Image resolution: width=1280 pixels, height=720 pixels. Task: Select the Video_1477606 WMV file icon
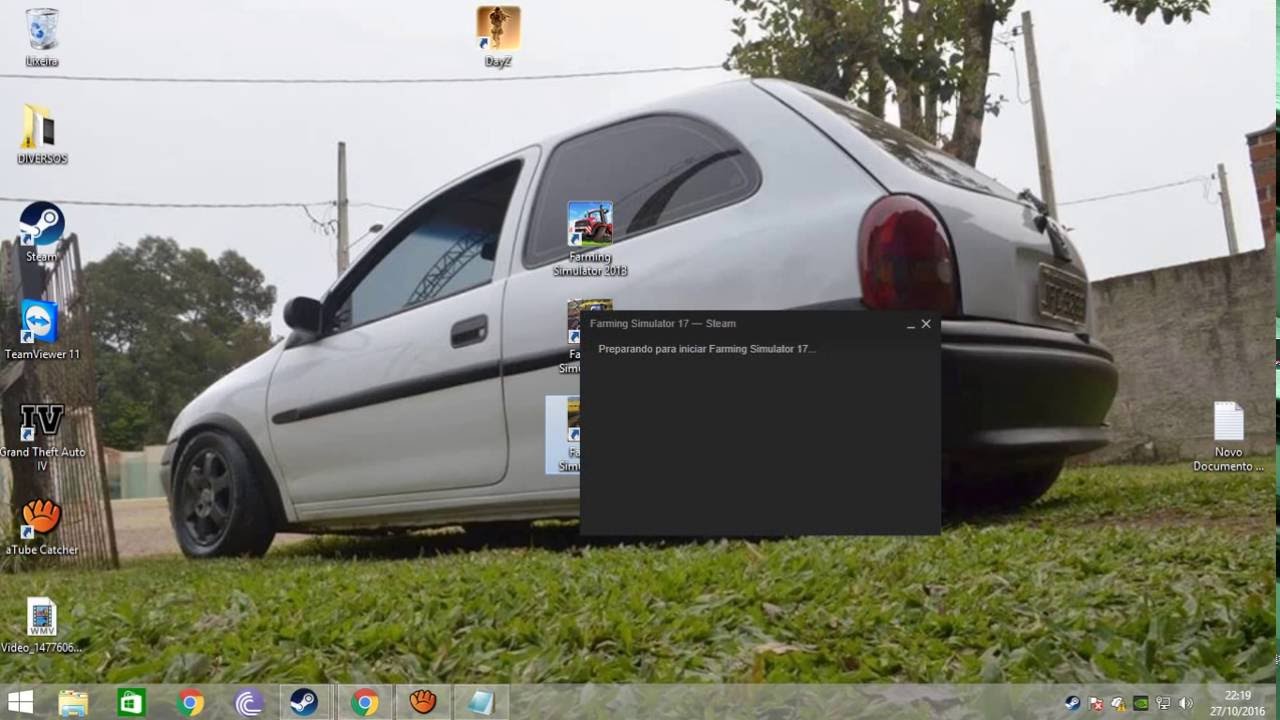coord(42,625)
